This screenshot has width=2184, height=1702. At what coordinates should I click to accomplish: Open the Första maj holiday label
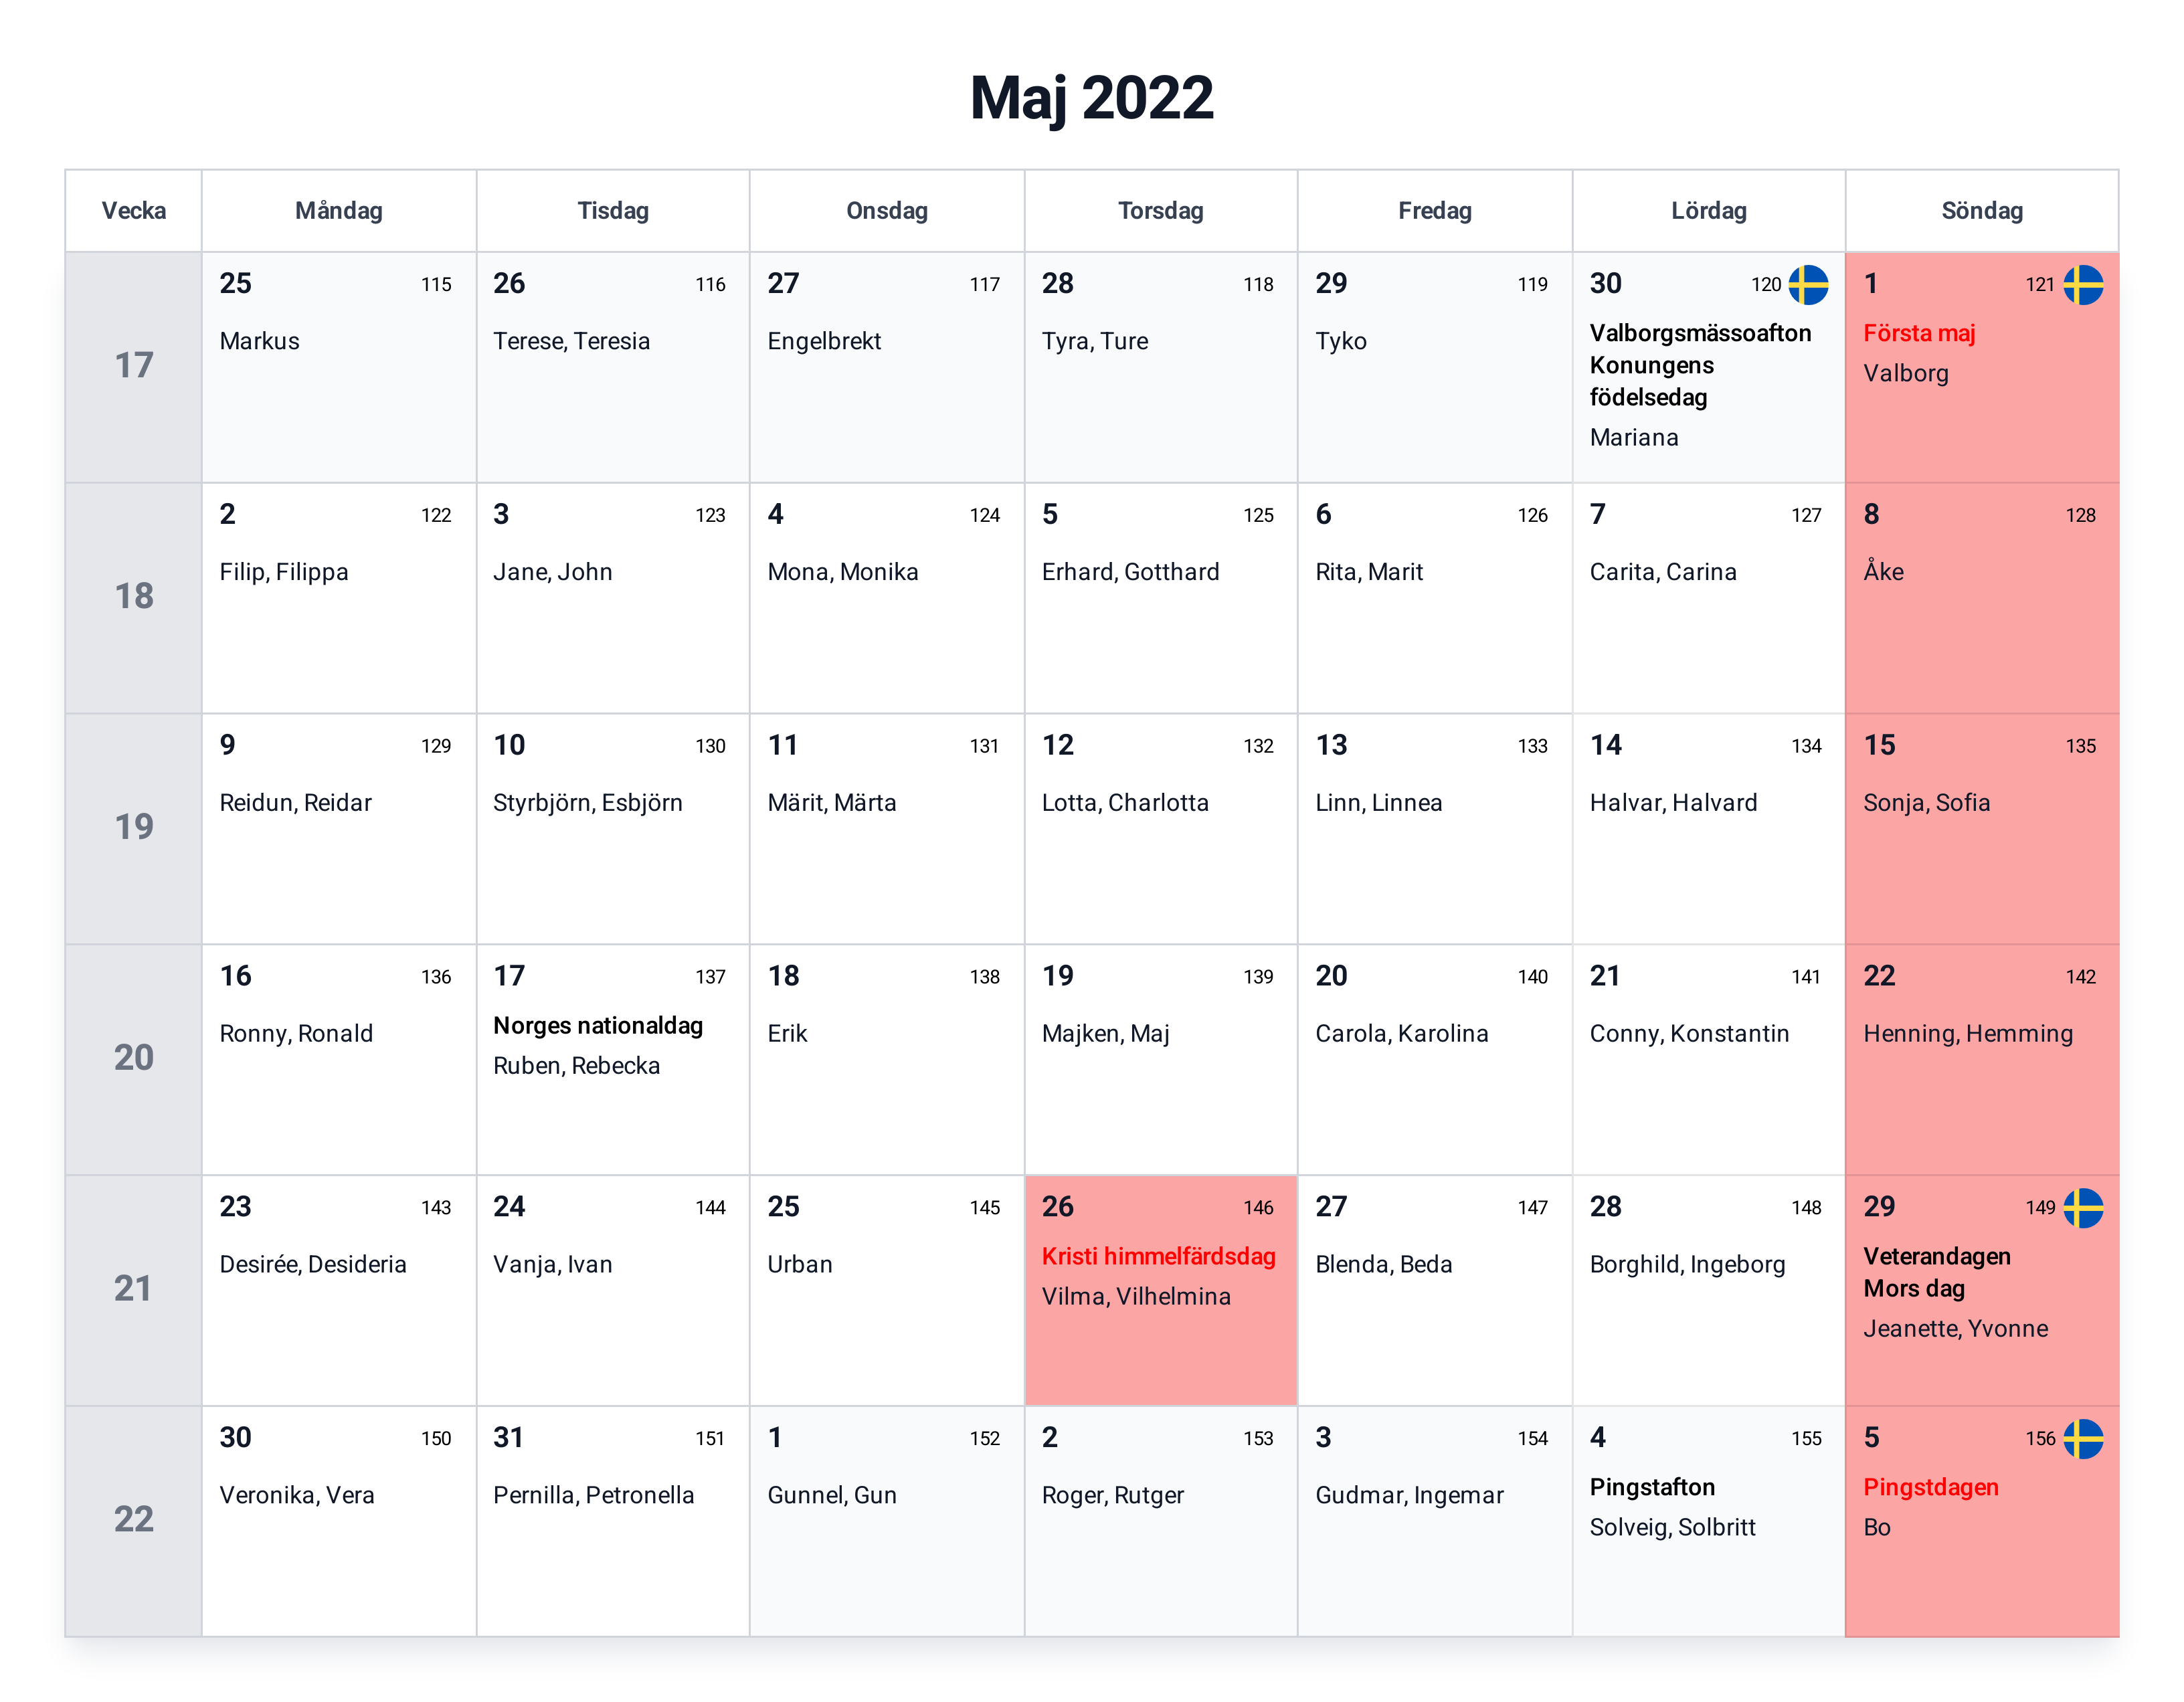[1919, 333]
